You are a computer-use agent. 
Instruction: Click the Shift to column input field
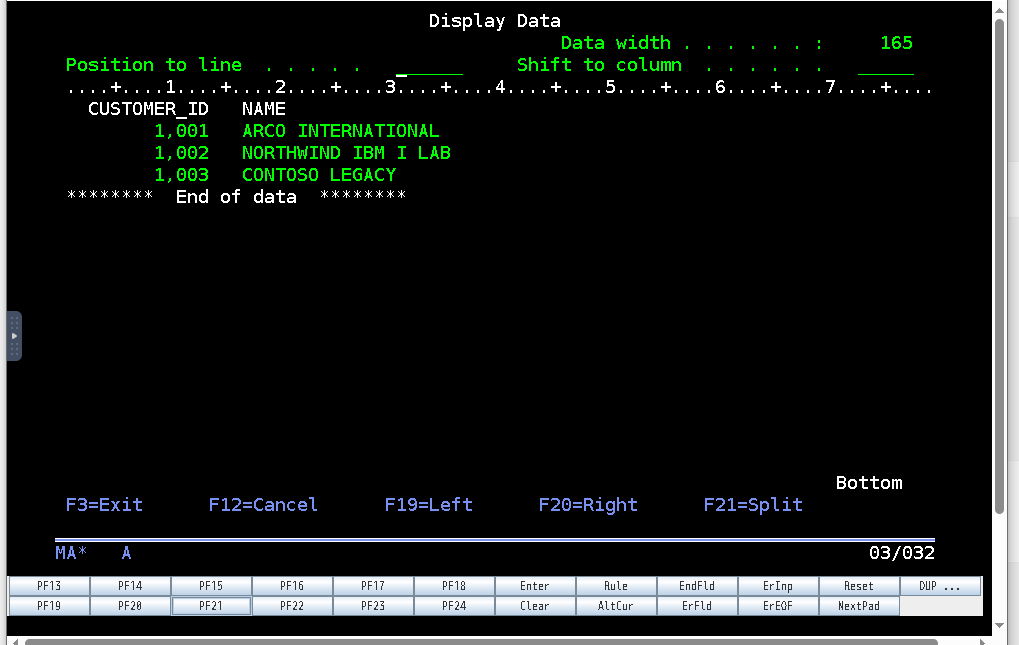point(886,66)
